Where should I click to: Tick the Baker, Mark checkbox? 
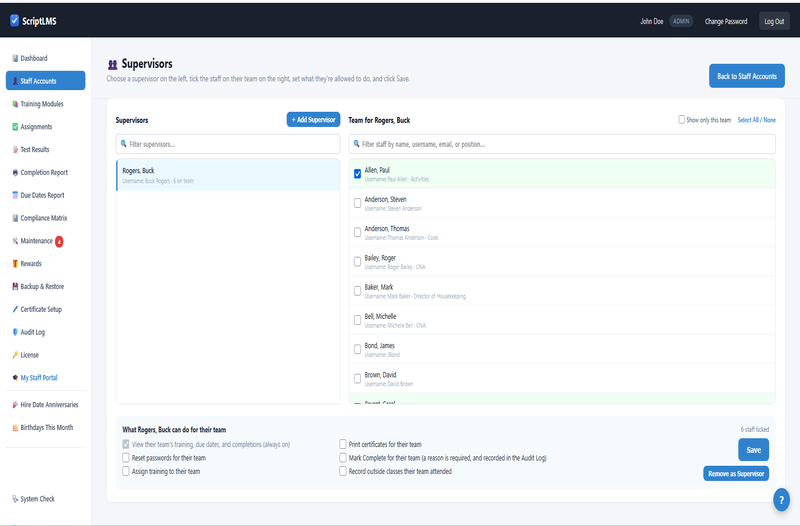click(x=357, y=291)
